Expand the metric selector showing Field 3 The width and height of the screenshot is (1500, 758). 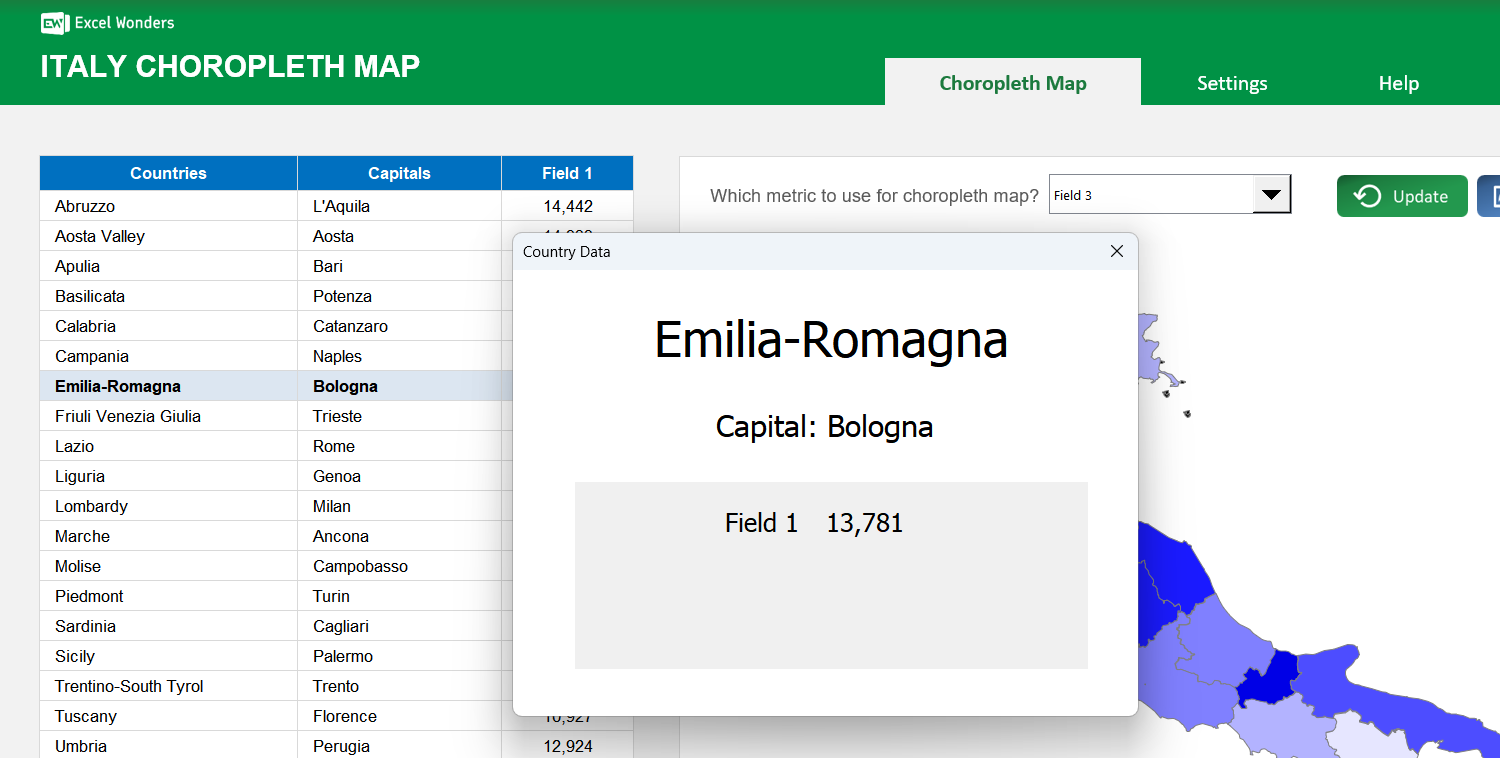tap(1271, 195)
